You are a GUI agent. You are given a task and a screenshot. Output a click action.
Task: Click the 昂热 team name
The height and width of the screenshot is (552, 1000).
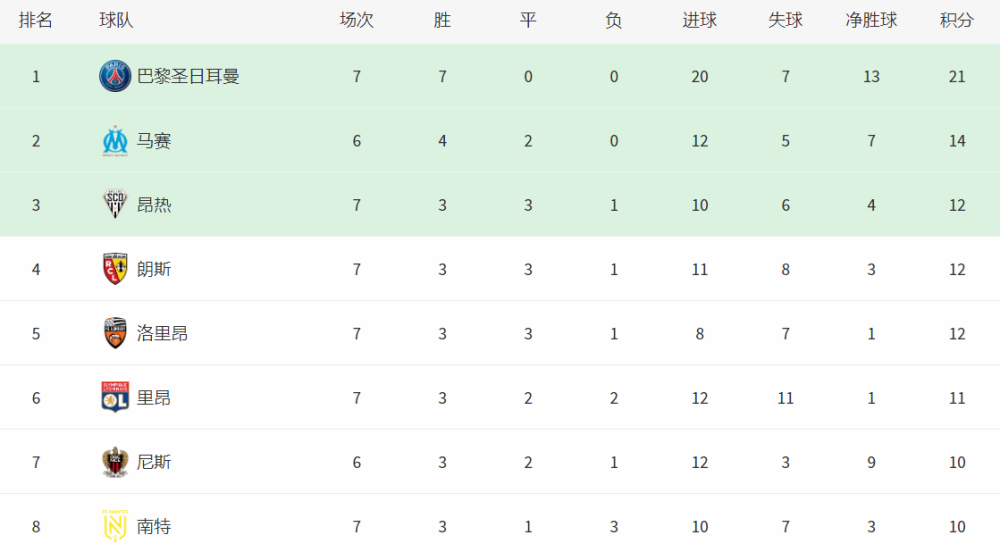(x=154, y=205)
